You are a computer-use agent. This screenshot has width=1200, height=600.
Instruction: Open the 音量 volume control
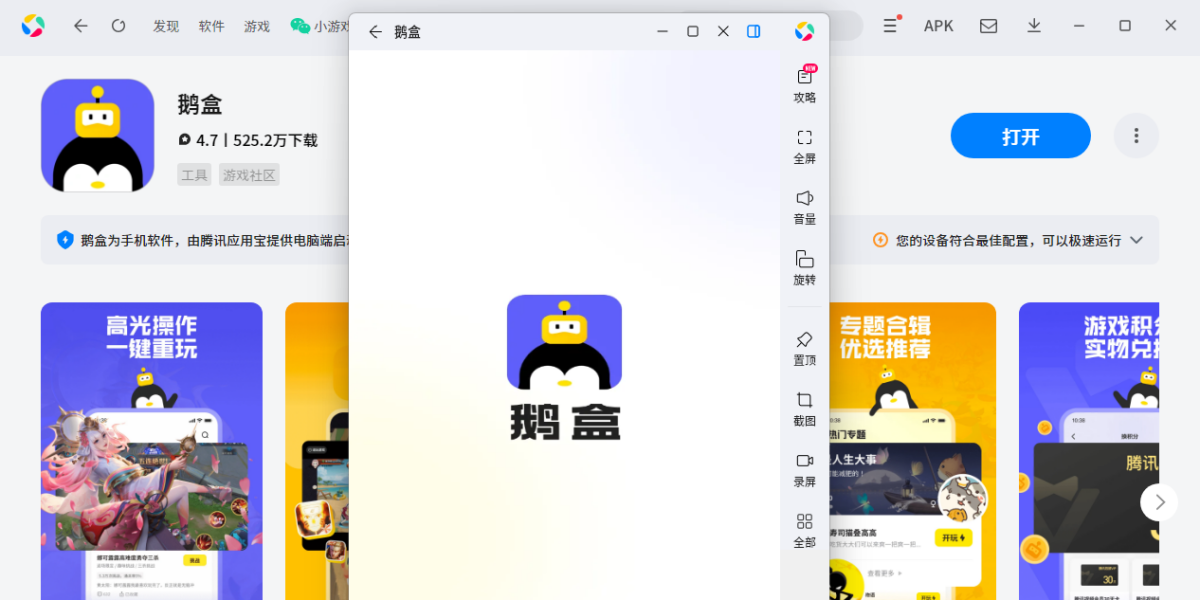(x=804, y=200)
